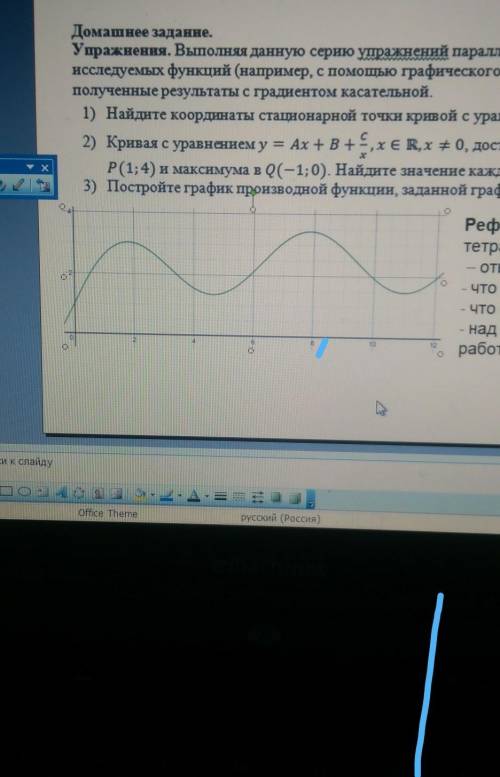Open Fill Color dropdown arrow
500x777 pixels.
click(x=153, y=495)
